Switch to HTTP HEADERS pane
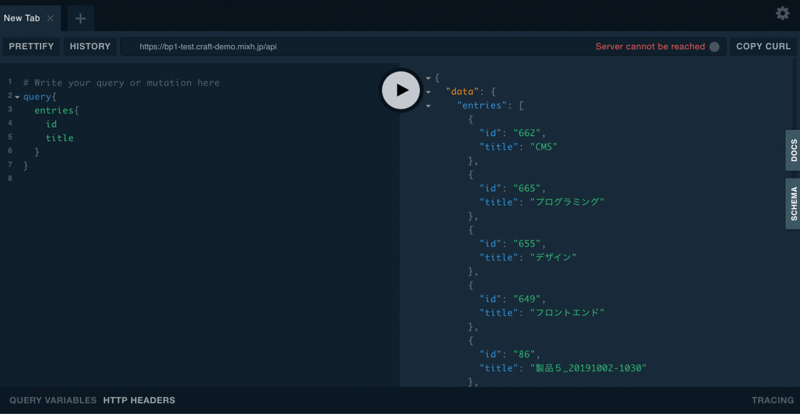The image size is (800, 414). click(x=139, y=400)
